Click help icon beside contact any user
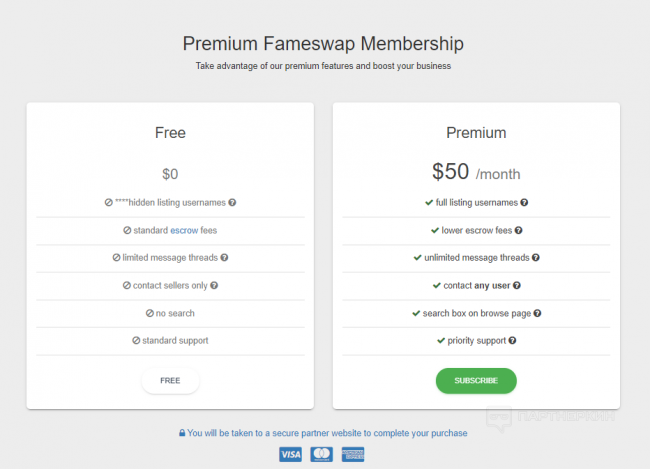The image size is (650, 469). coord(517,285)
